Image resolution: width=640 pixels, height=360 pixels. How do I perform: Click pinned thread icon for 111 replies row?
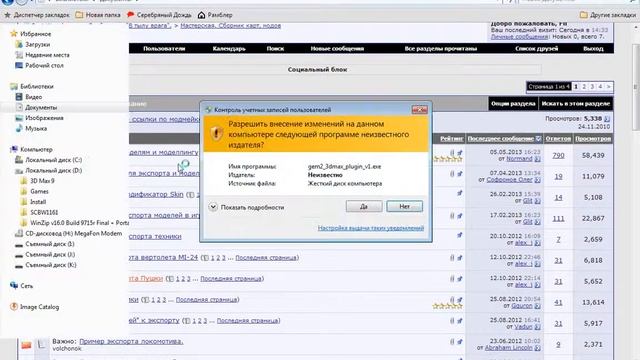[x=460, y=216]
